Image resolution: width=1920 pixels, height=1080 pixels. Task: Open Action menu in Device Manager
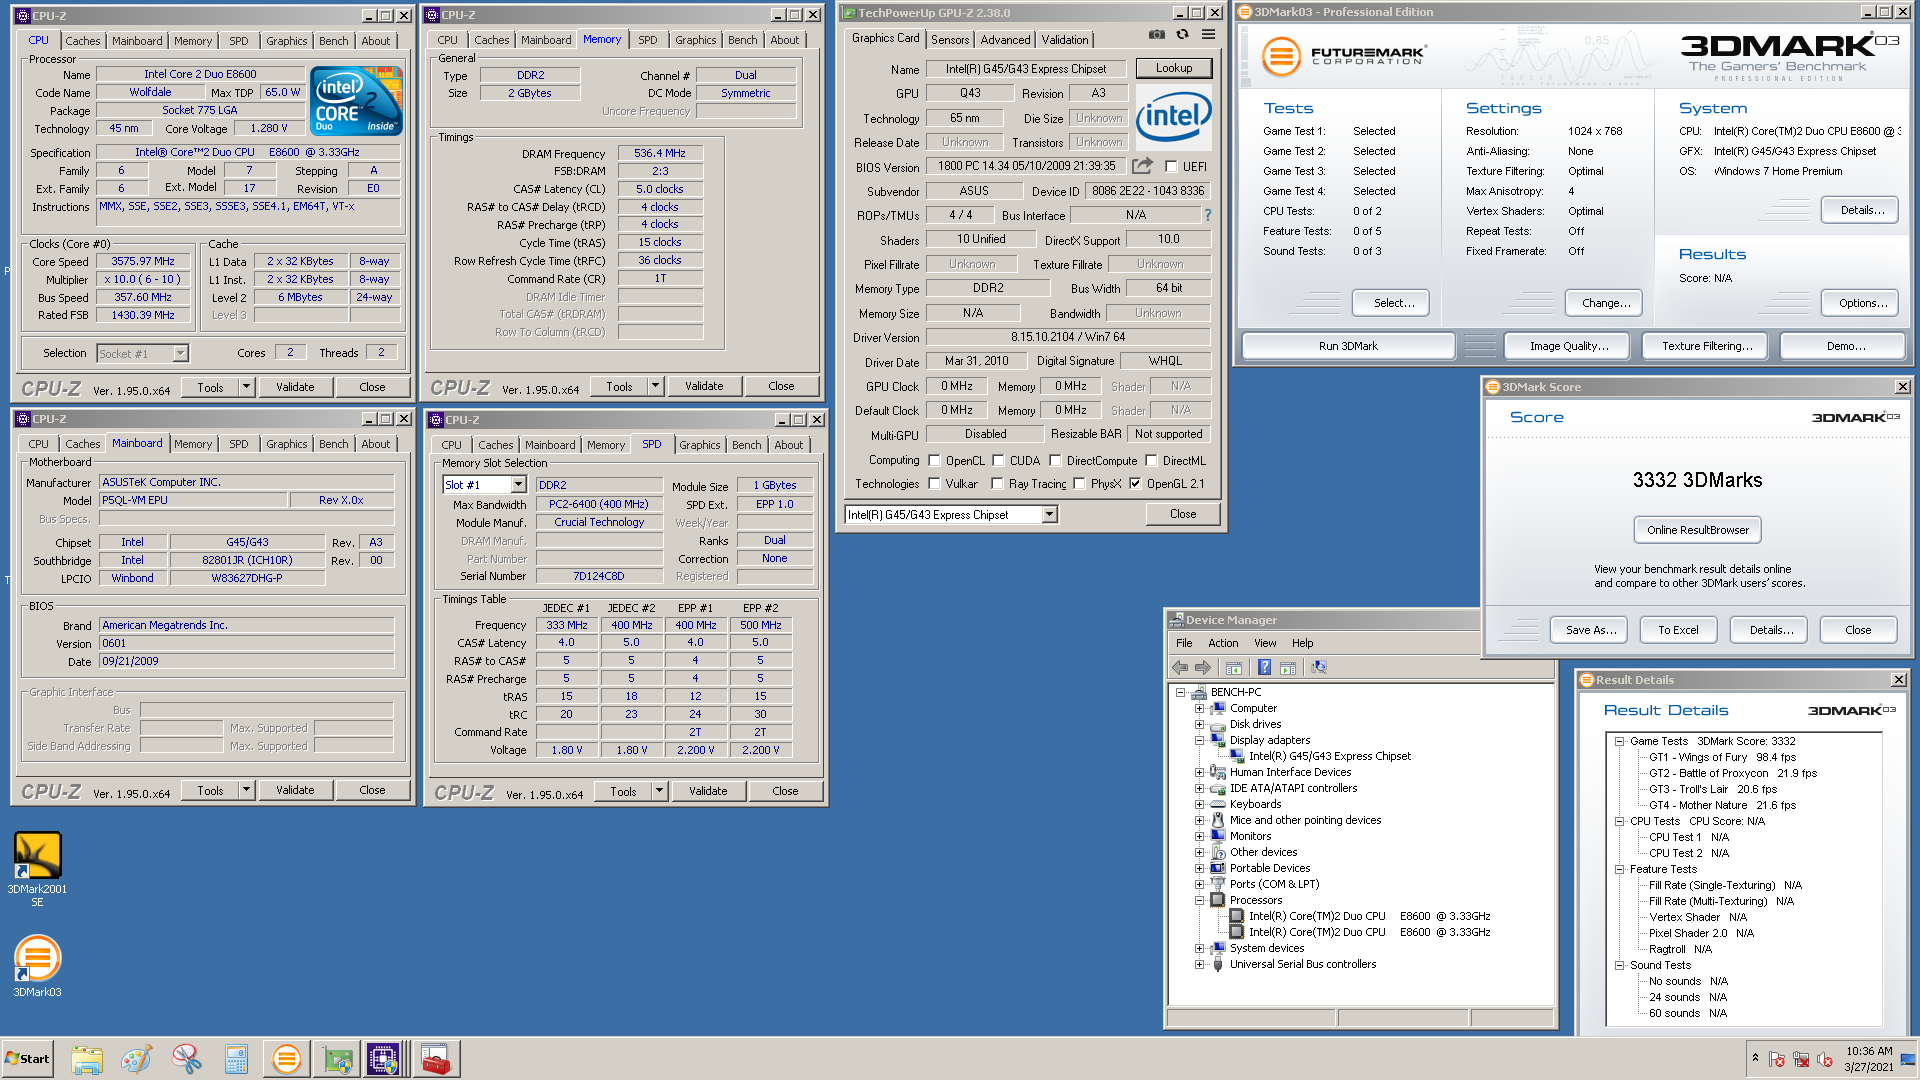[1222, 643]
